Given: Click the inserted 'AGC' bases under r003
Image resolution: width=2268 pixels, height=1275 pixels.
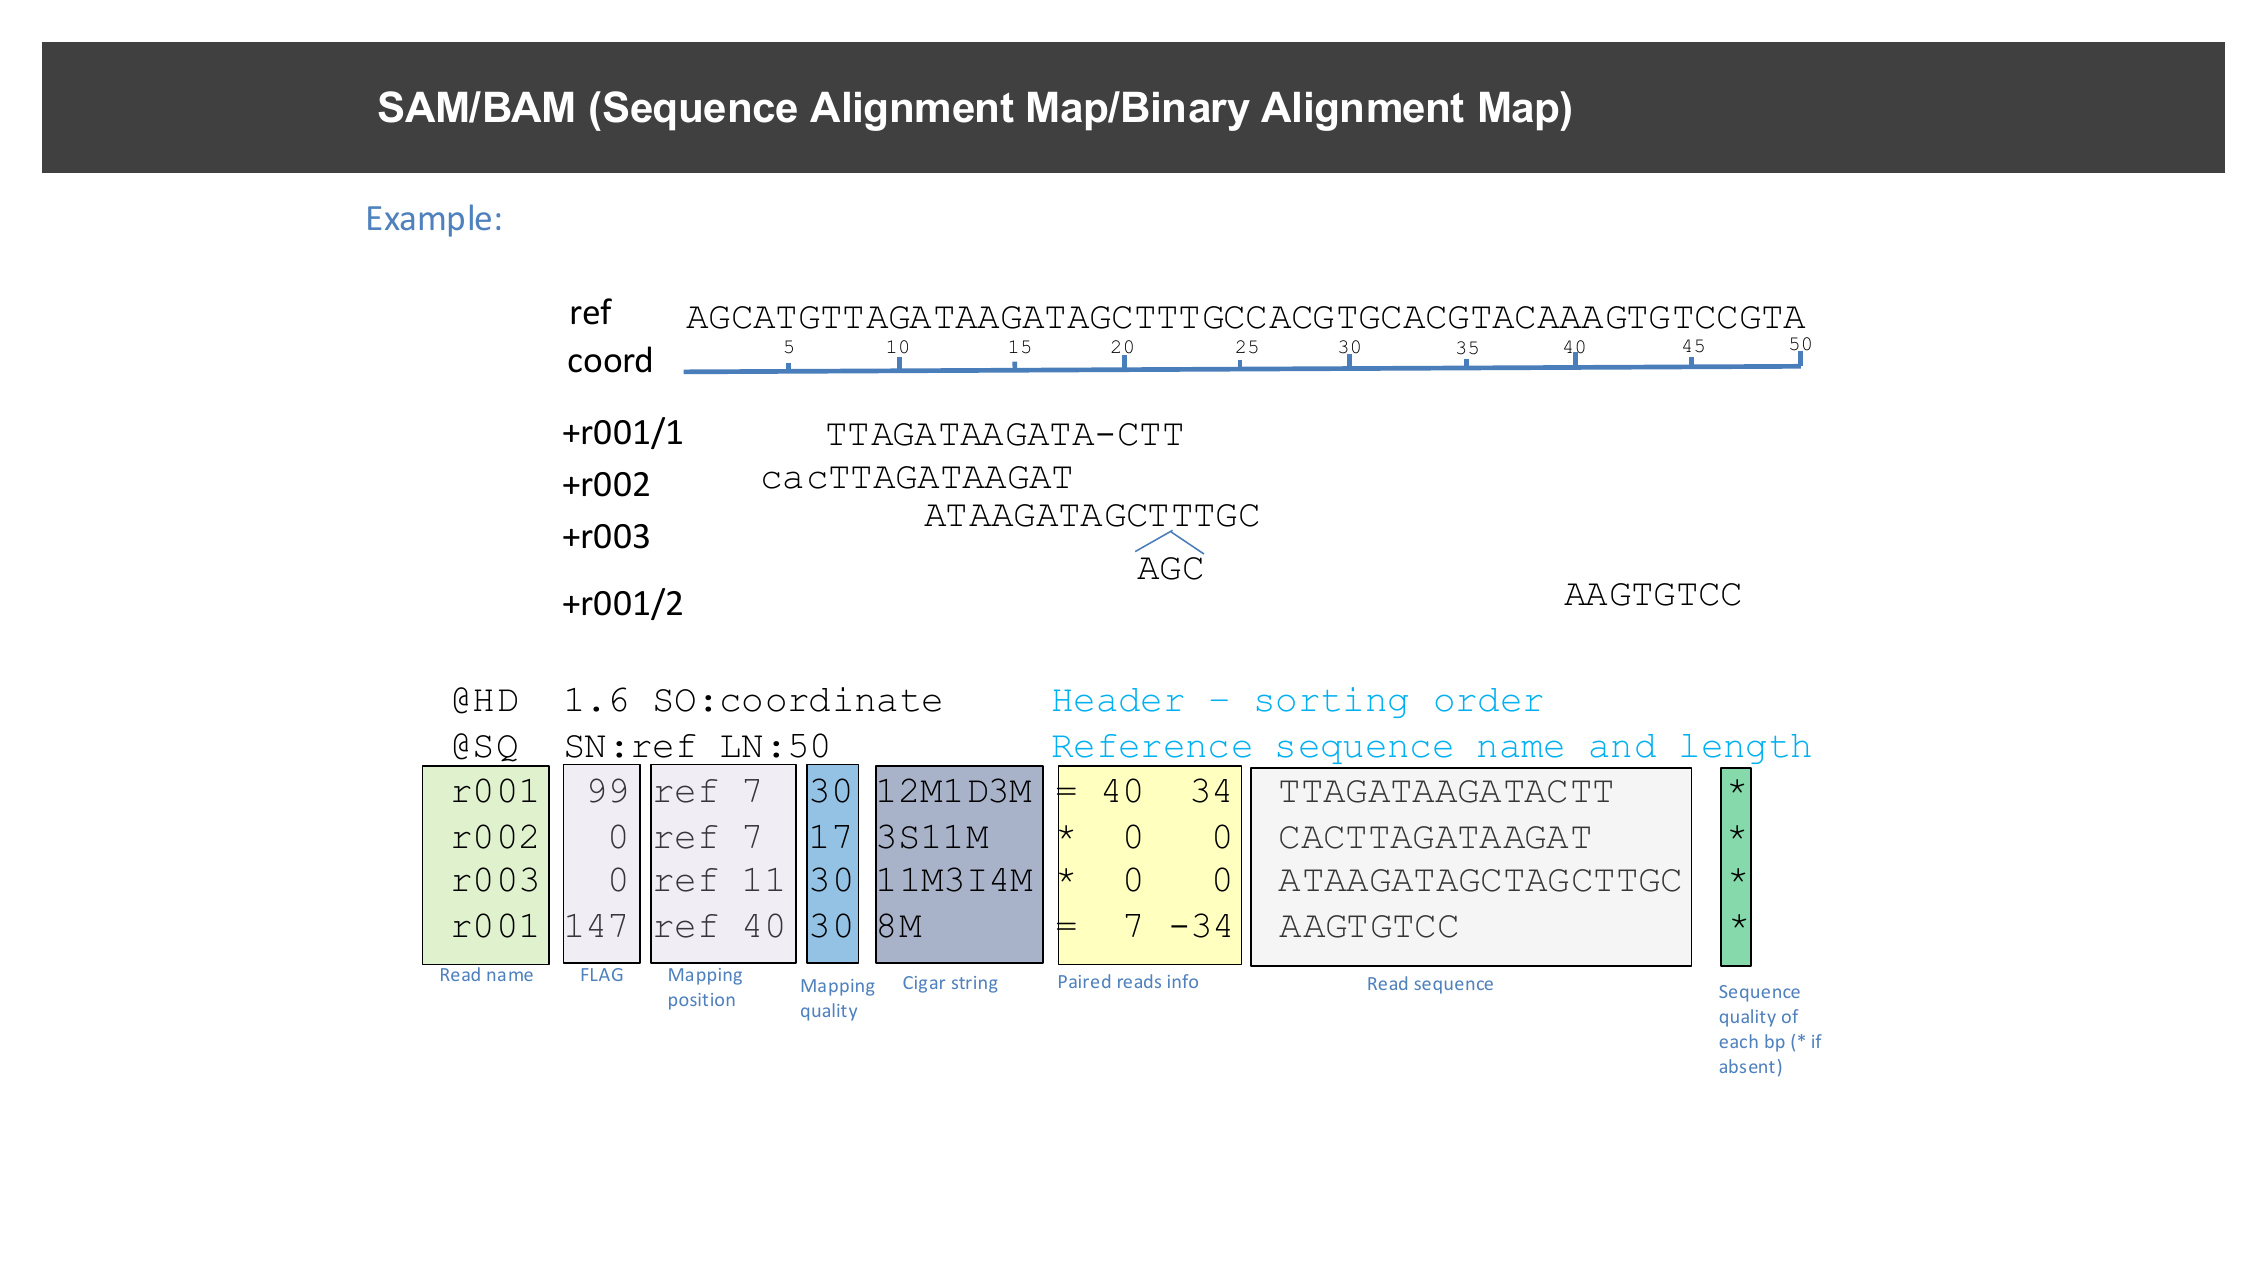Looking at the screenshot, I should tap(1170, 569).
